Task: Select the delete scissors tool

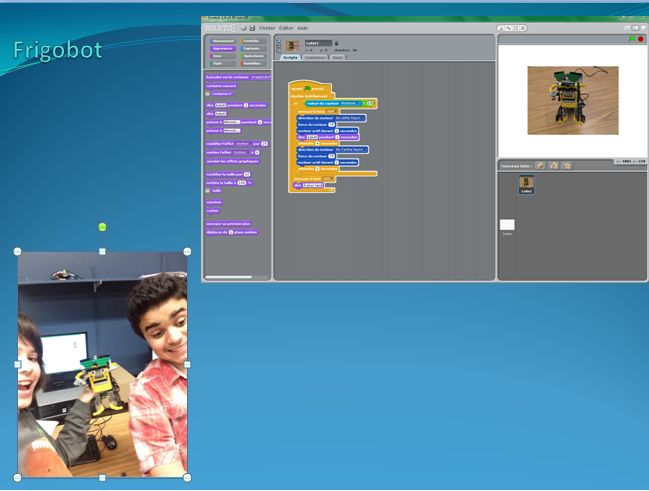Action: [509, 28]
